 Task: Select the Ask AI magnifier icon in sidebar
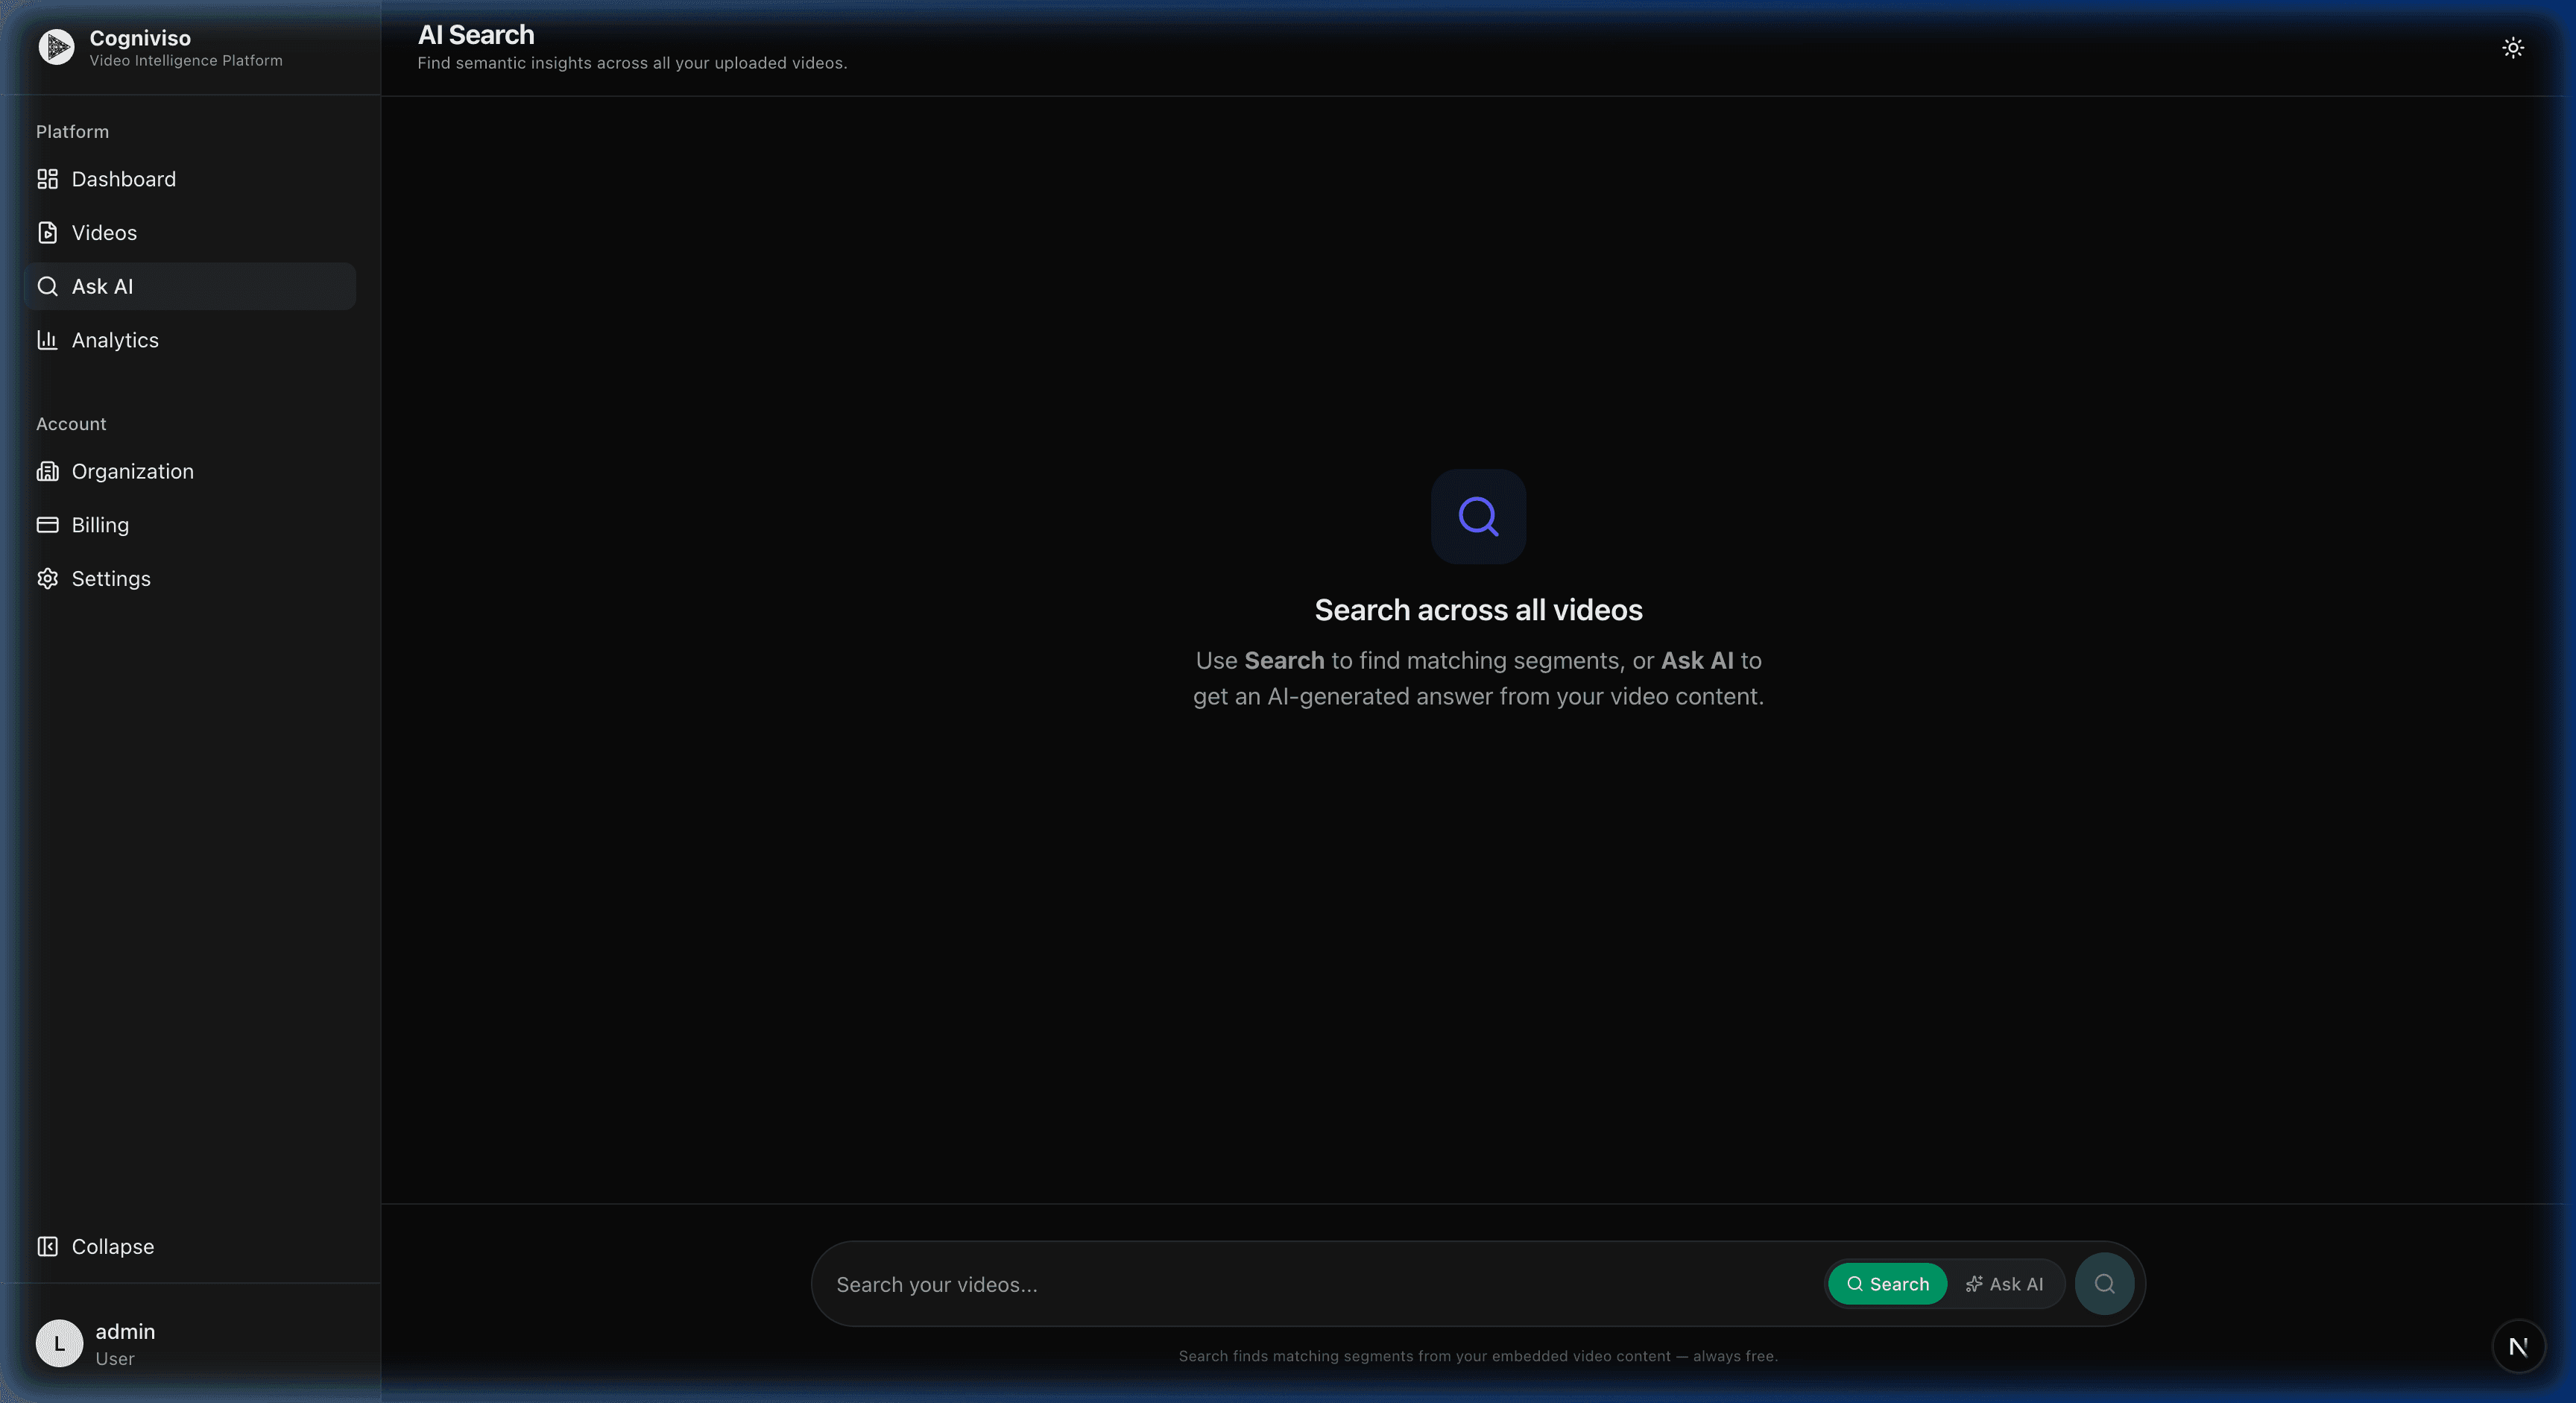pyautogui.click(x=47, y=287)
